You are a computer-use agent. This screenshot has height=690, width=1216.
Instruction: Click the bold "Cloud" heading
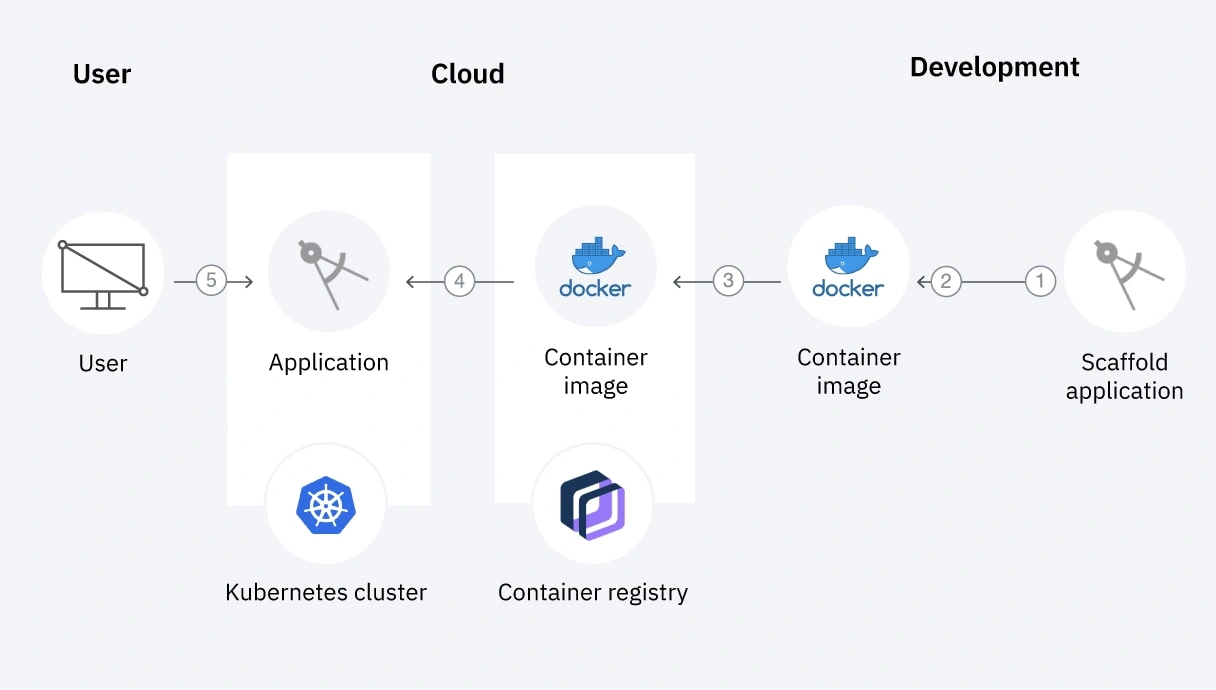[467, 74]
